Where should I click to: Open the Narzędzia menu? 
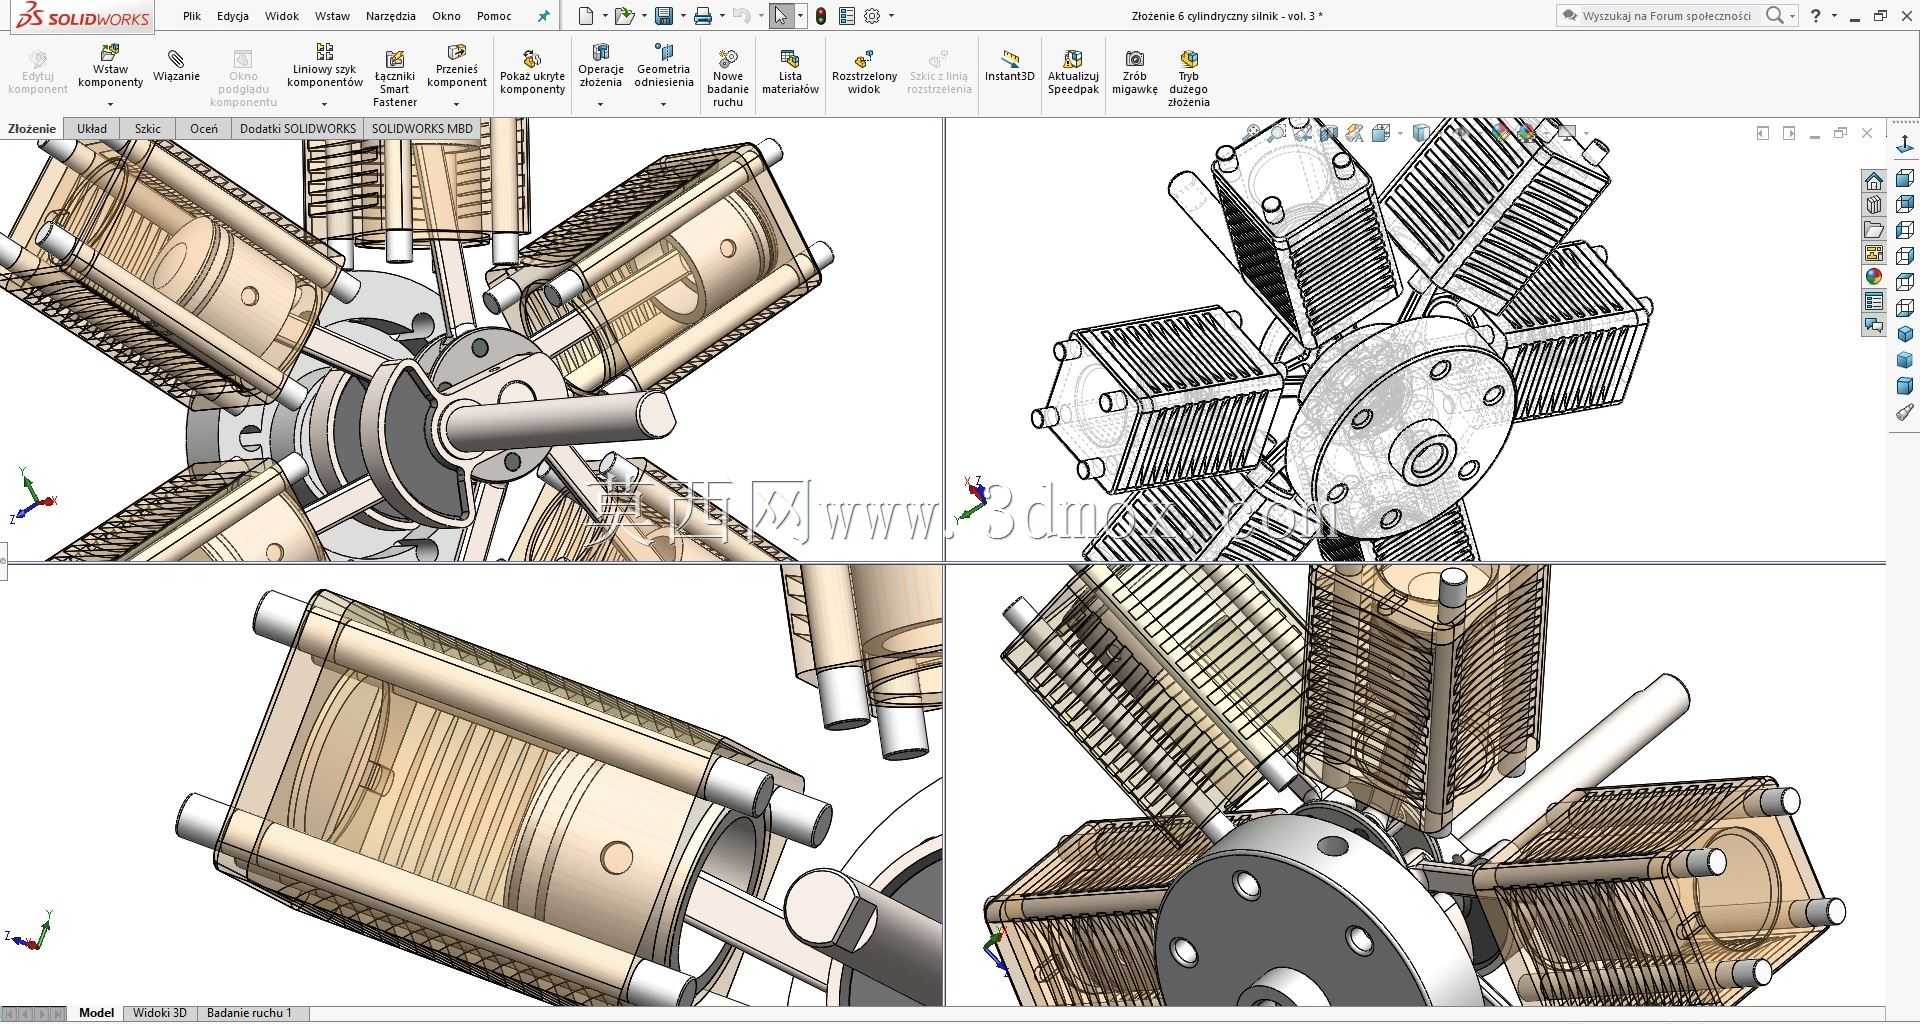(x=391, y=16)
